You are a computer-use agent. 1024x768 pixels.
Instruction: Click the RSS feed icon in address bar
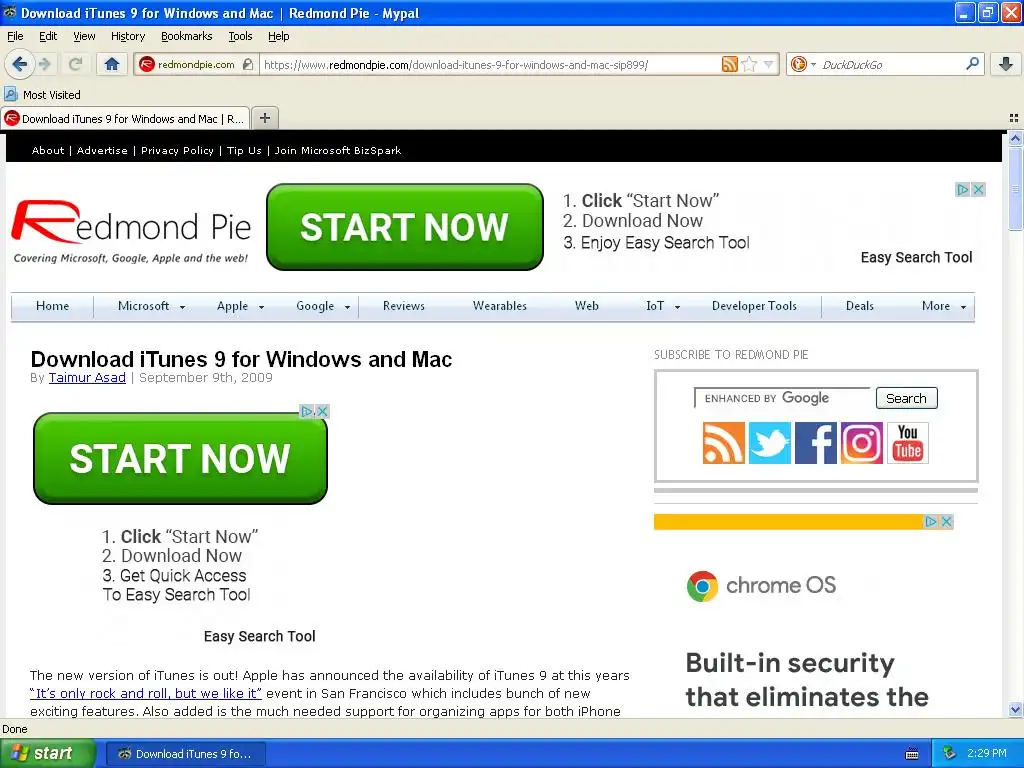(x=729, y=64)
